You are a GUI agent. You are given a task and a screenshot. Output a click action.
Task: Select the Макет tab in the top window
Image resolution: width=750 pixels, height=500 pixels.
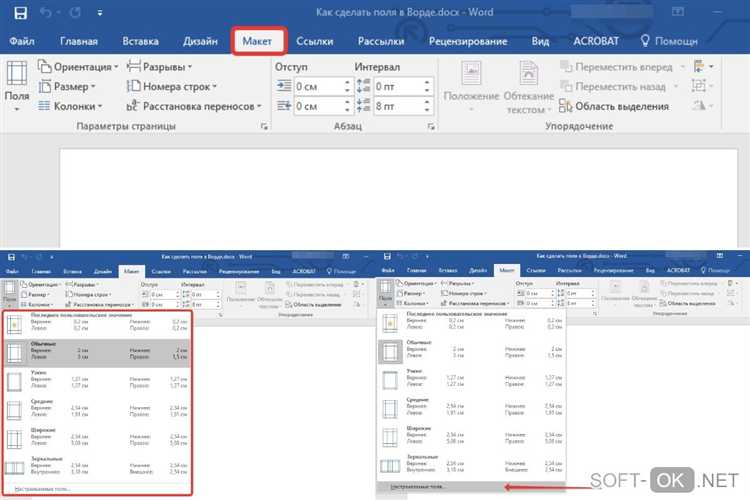(257, 42)
